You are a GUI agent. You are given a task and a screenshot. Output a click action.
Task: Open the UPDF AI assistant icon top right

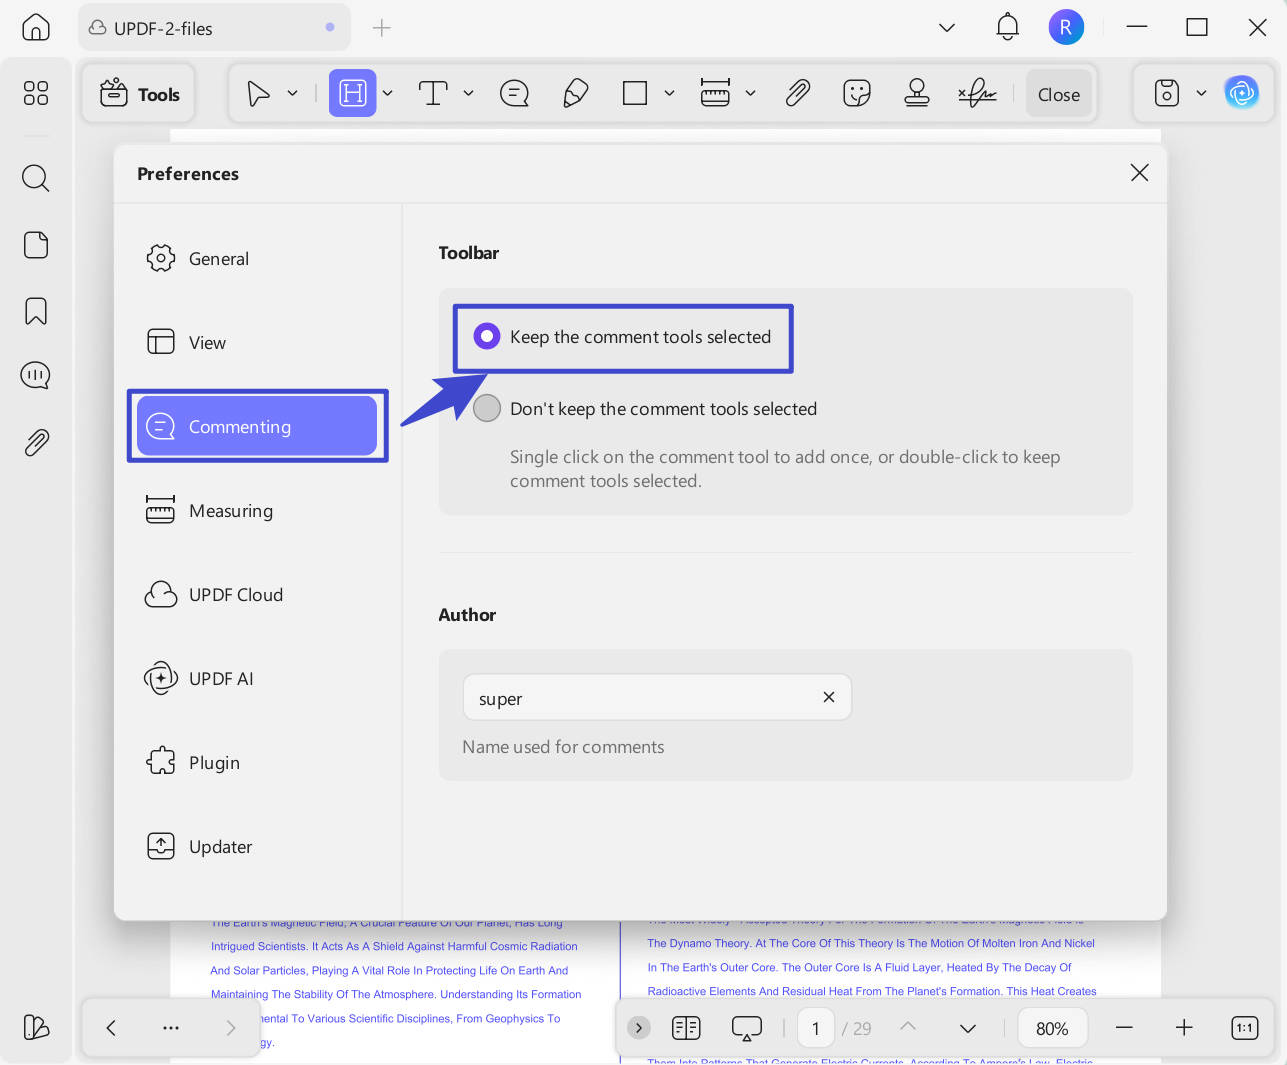click(1242, 93)
